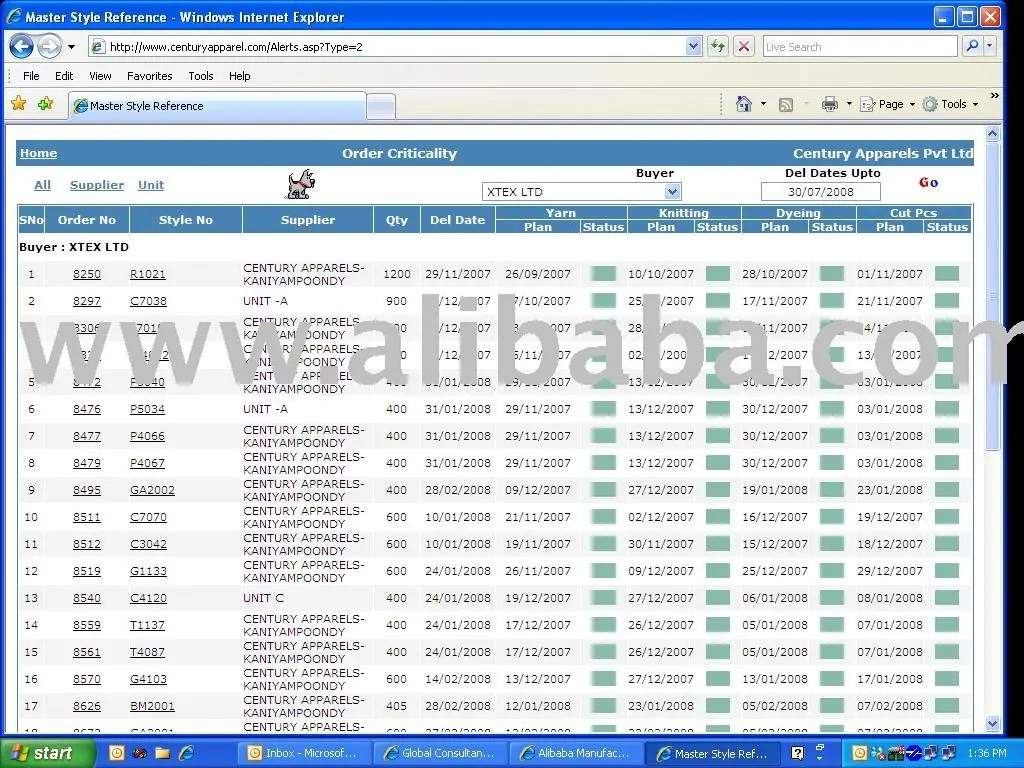Click Yarn status swatch for order 8250
Screen dimensions: 1024x768
(603, 274)
